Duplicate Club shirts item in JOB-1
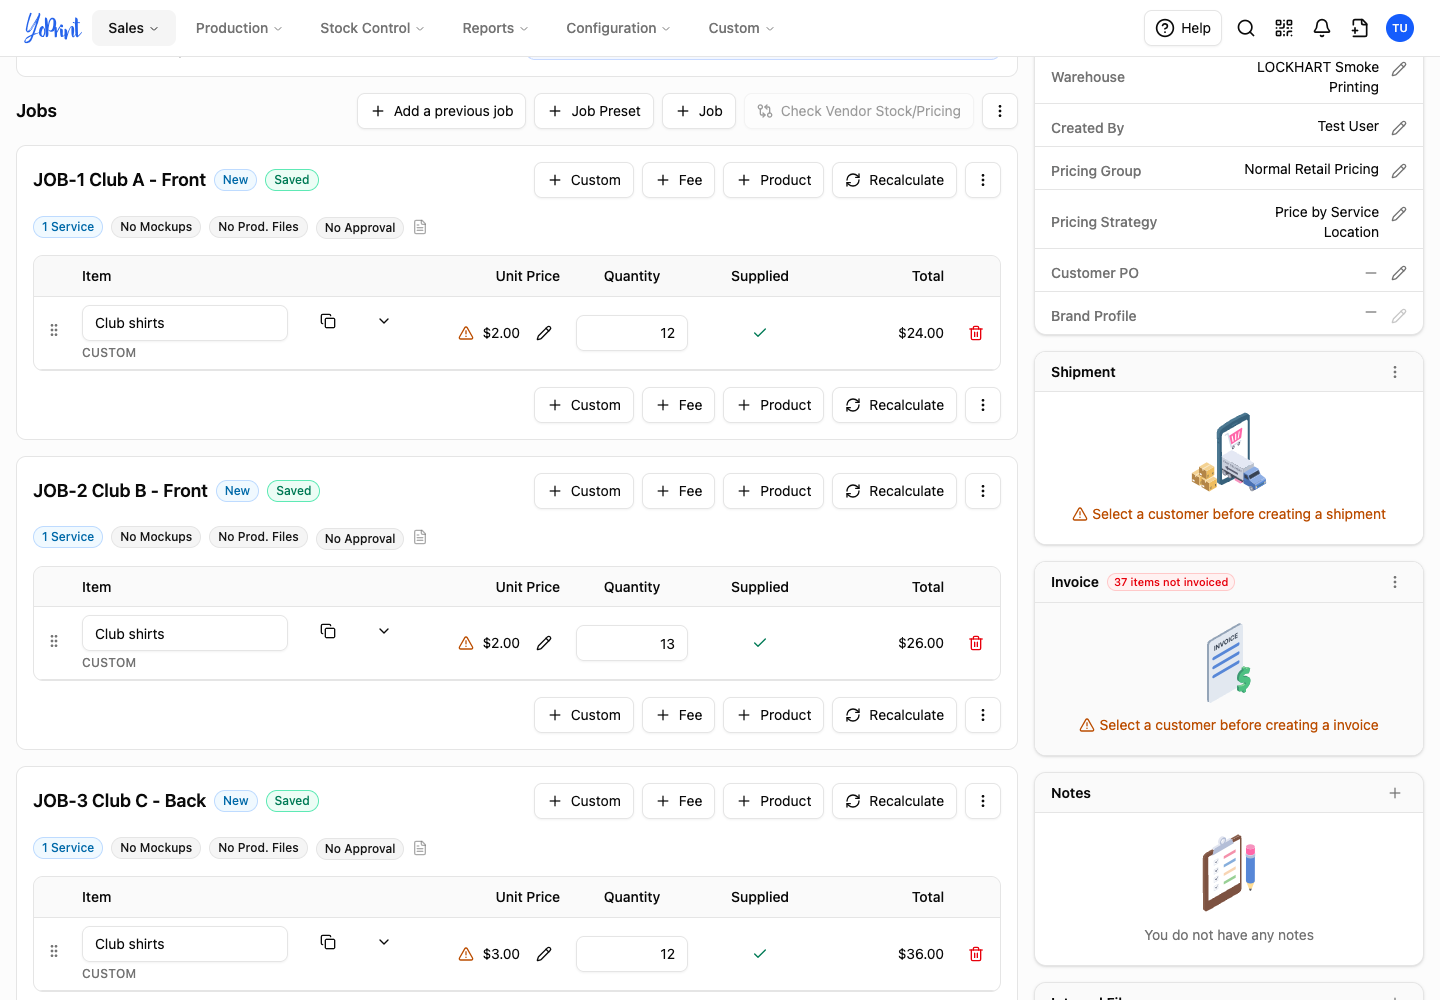The height and width of the screenshot is (1000, 1440). [x=328, y=321]
